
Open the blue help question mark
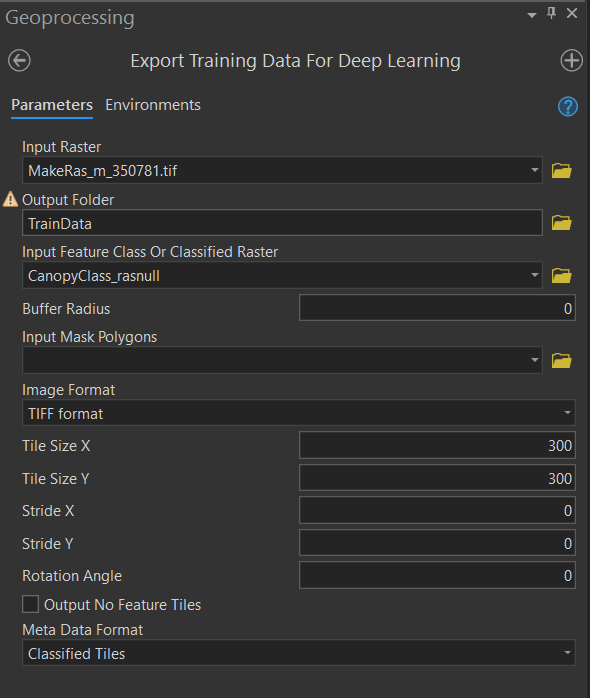tap(568, 106)
